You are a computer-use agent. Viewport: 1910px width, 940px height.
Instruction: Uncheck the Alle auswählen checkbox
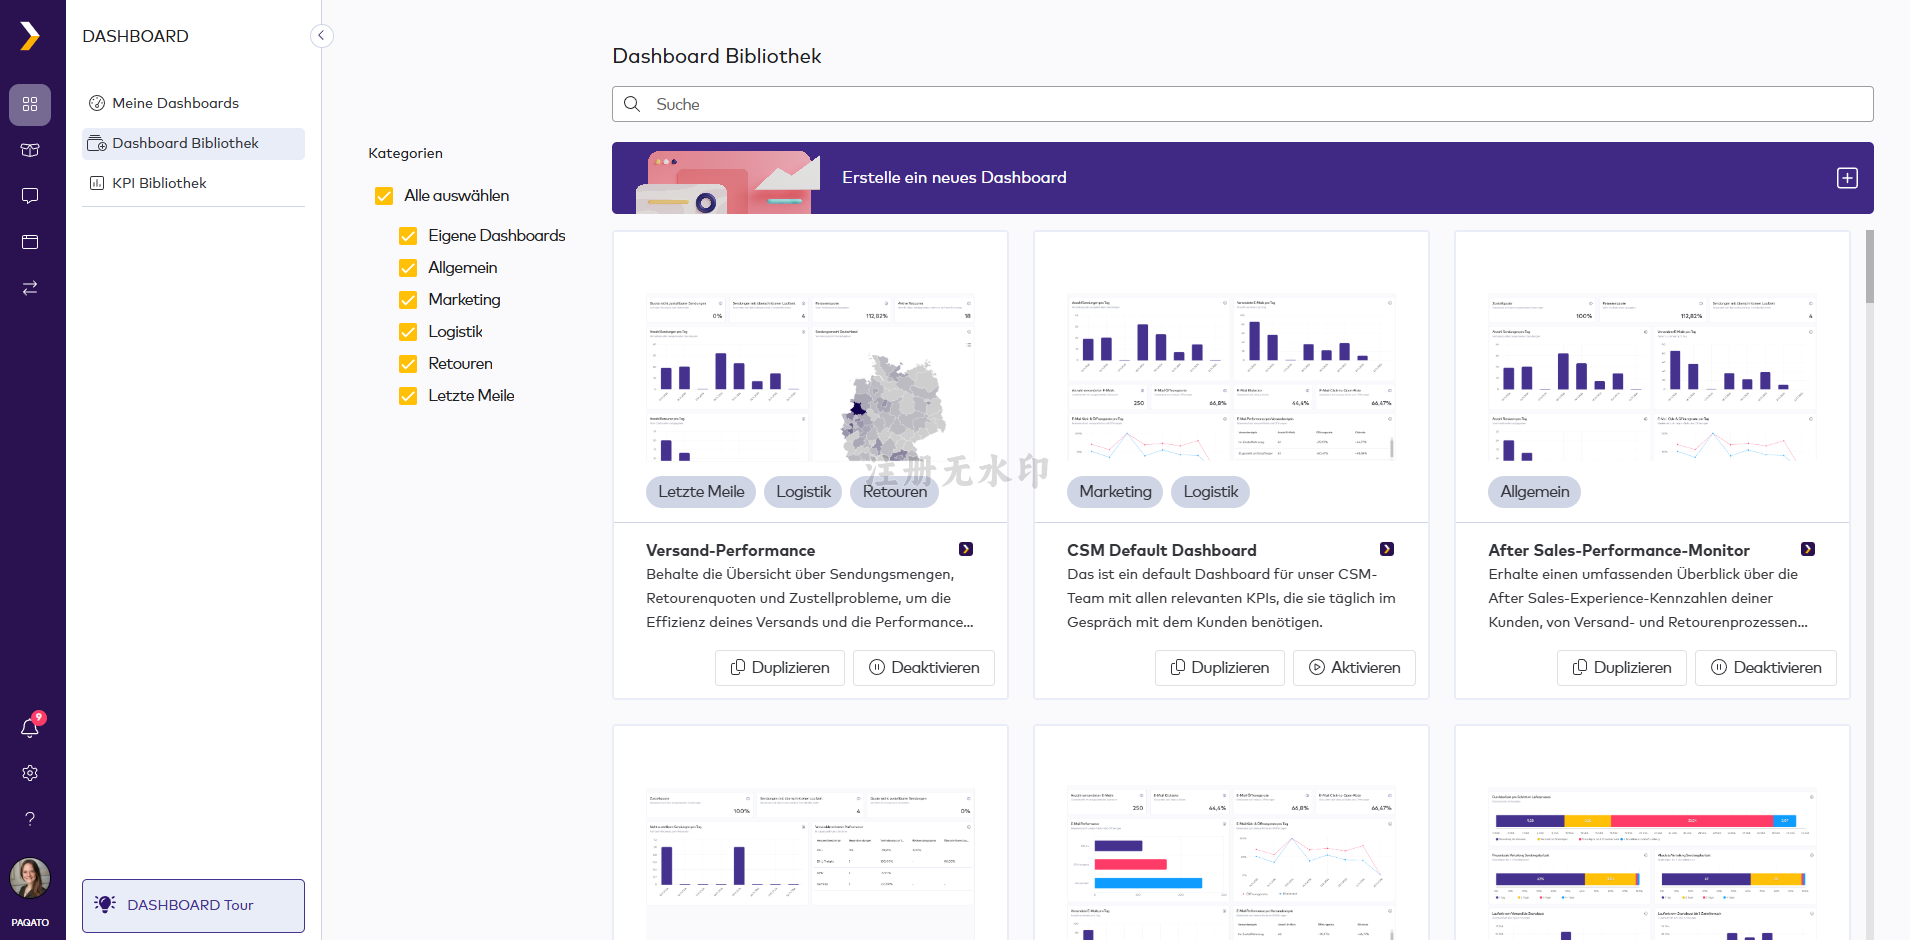pyautogui.click(x=384, y=196)
